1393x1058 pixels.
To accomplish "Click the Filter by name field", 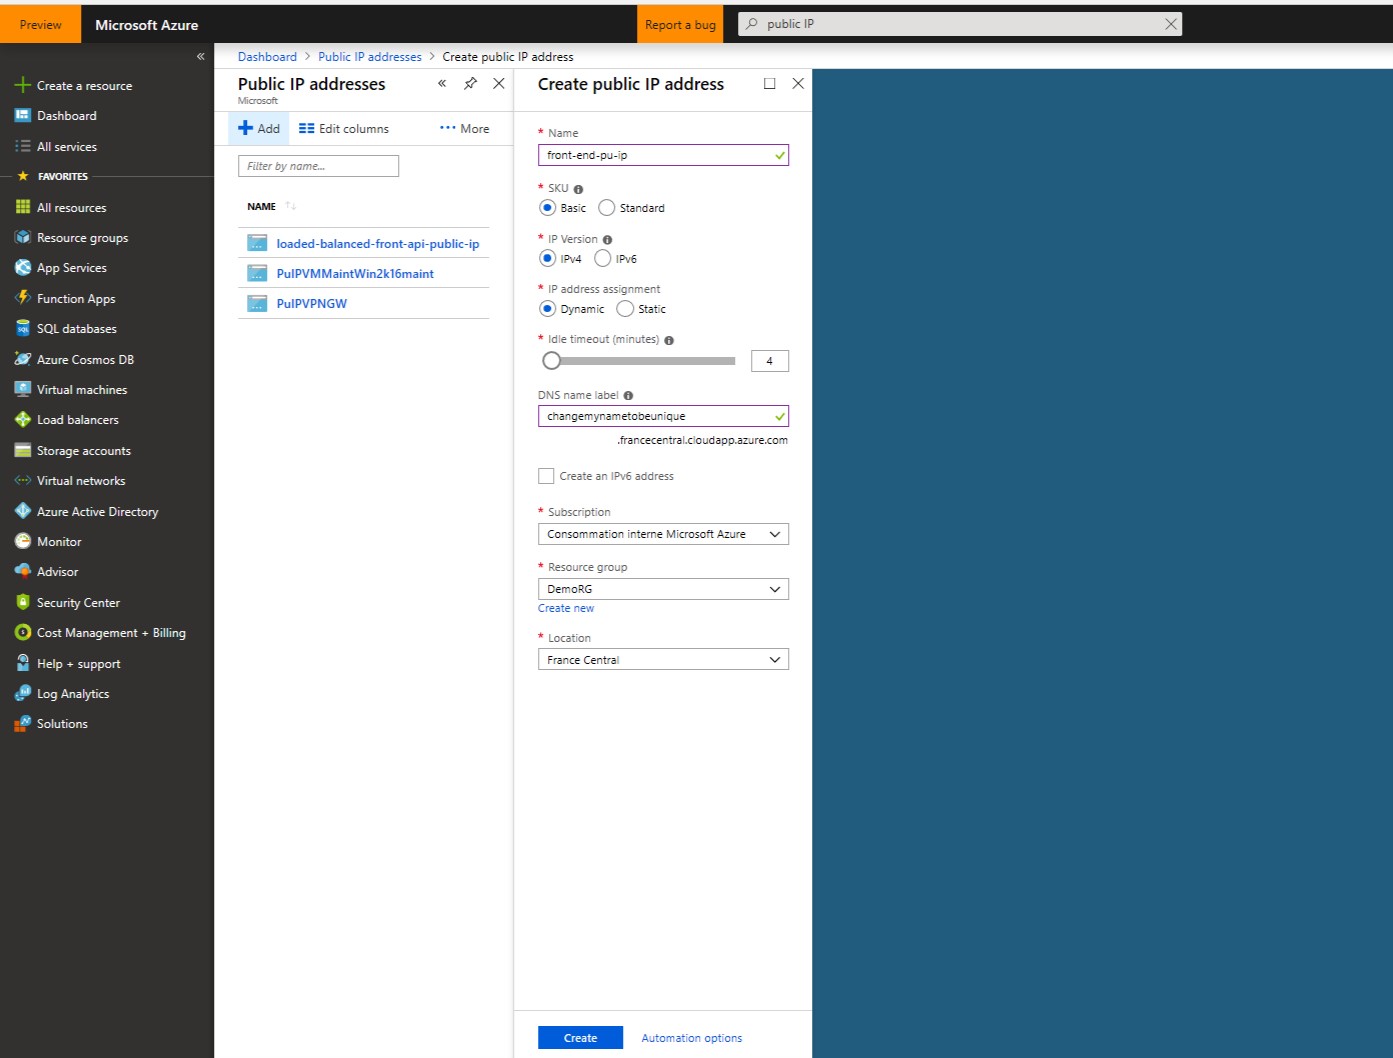I will [318, 166].
